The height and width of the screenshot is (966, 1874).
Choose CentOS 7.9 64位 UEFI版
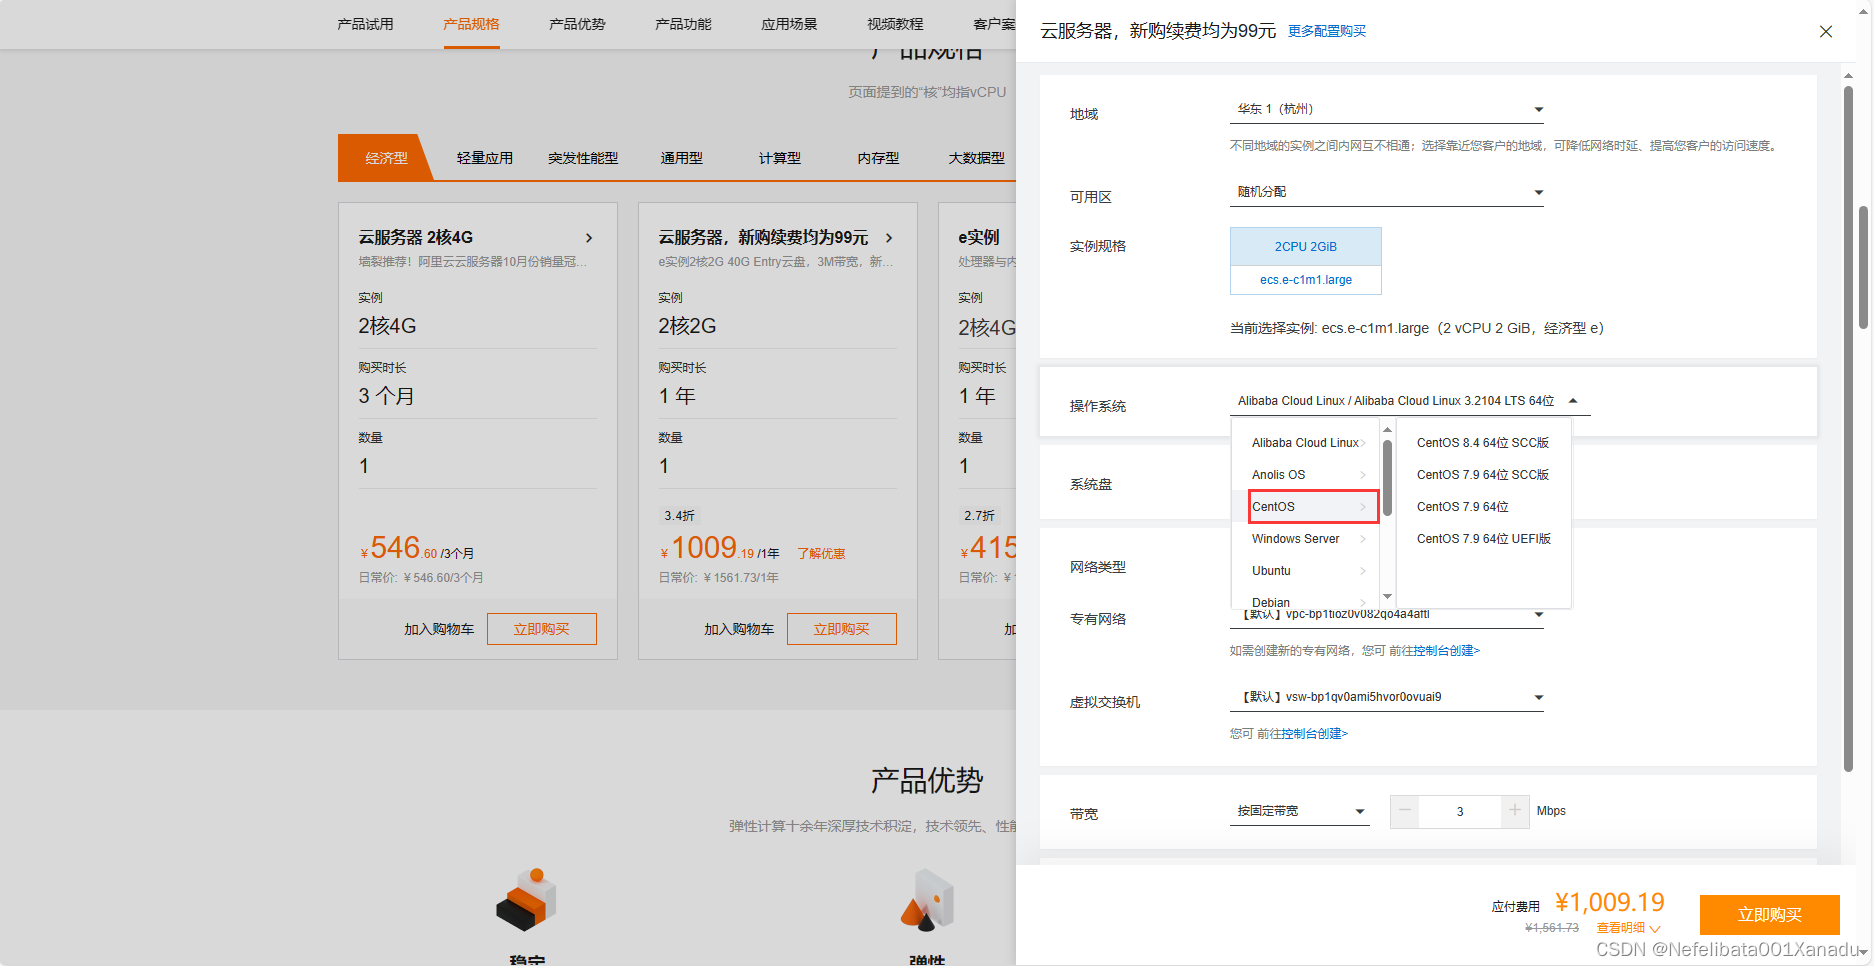[1483, 539]
